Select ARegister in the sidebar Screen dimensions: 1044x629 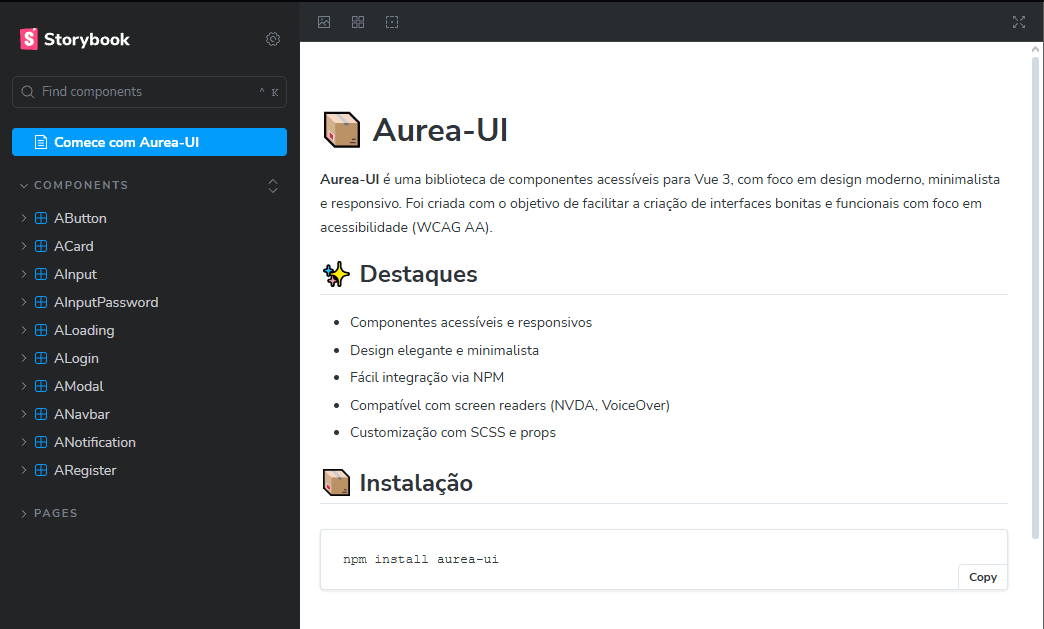tap(85, 470)
